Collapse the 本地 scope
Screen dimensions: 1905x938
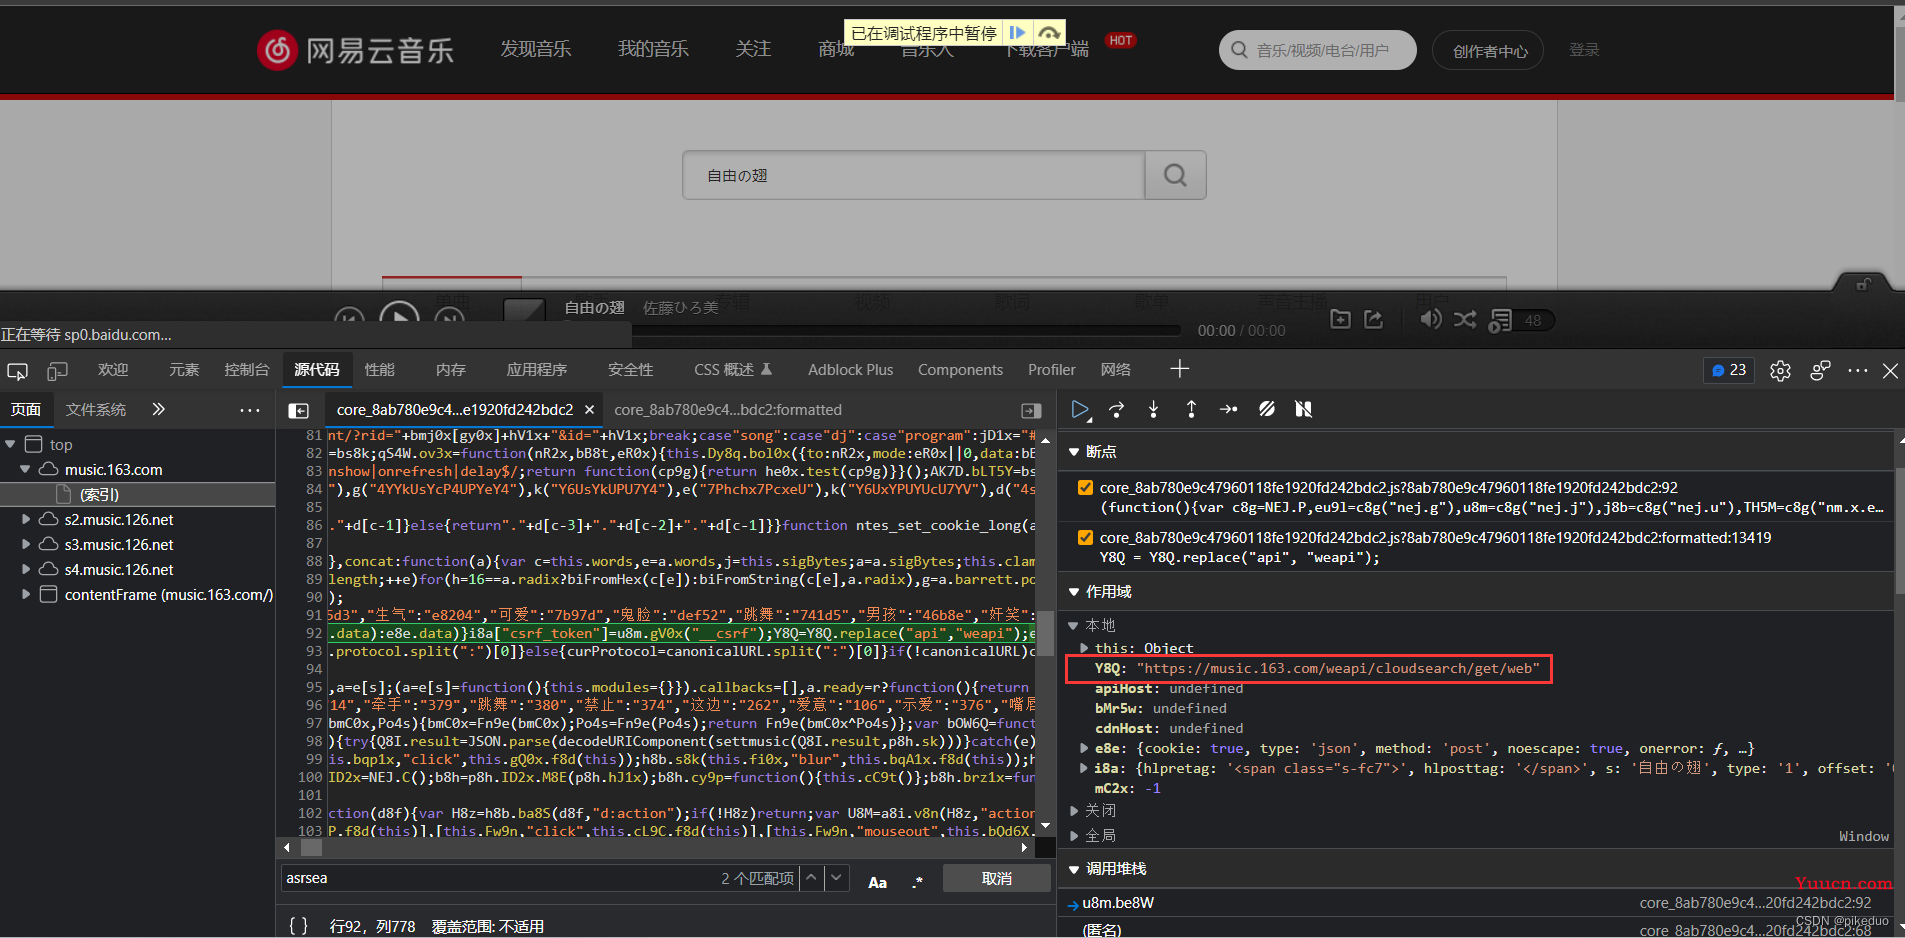click(1074, 626)
